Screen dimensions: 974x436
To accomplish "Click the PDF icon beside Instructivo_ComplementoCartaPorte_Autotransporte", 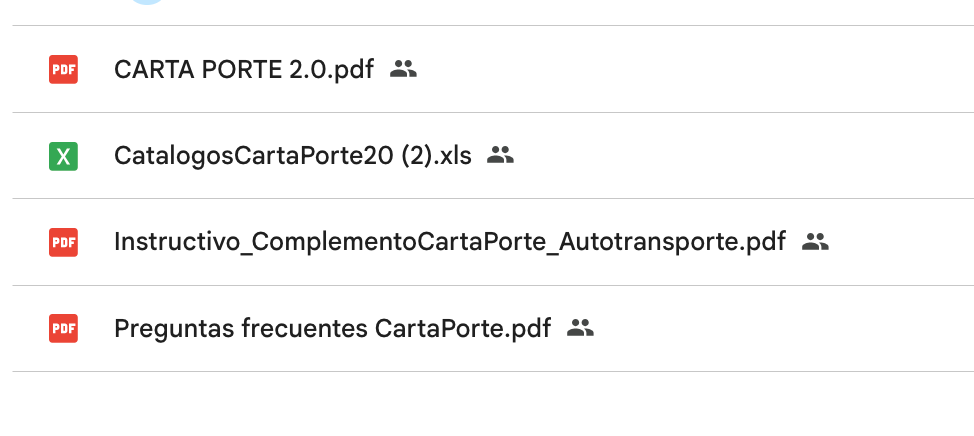I will click(x=63, y=242).
